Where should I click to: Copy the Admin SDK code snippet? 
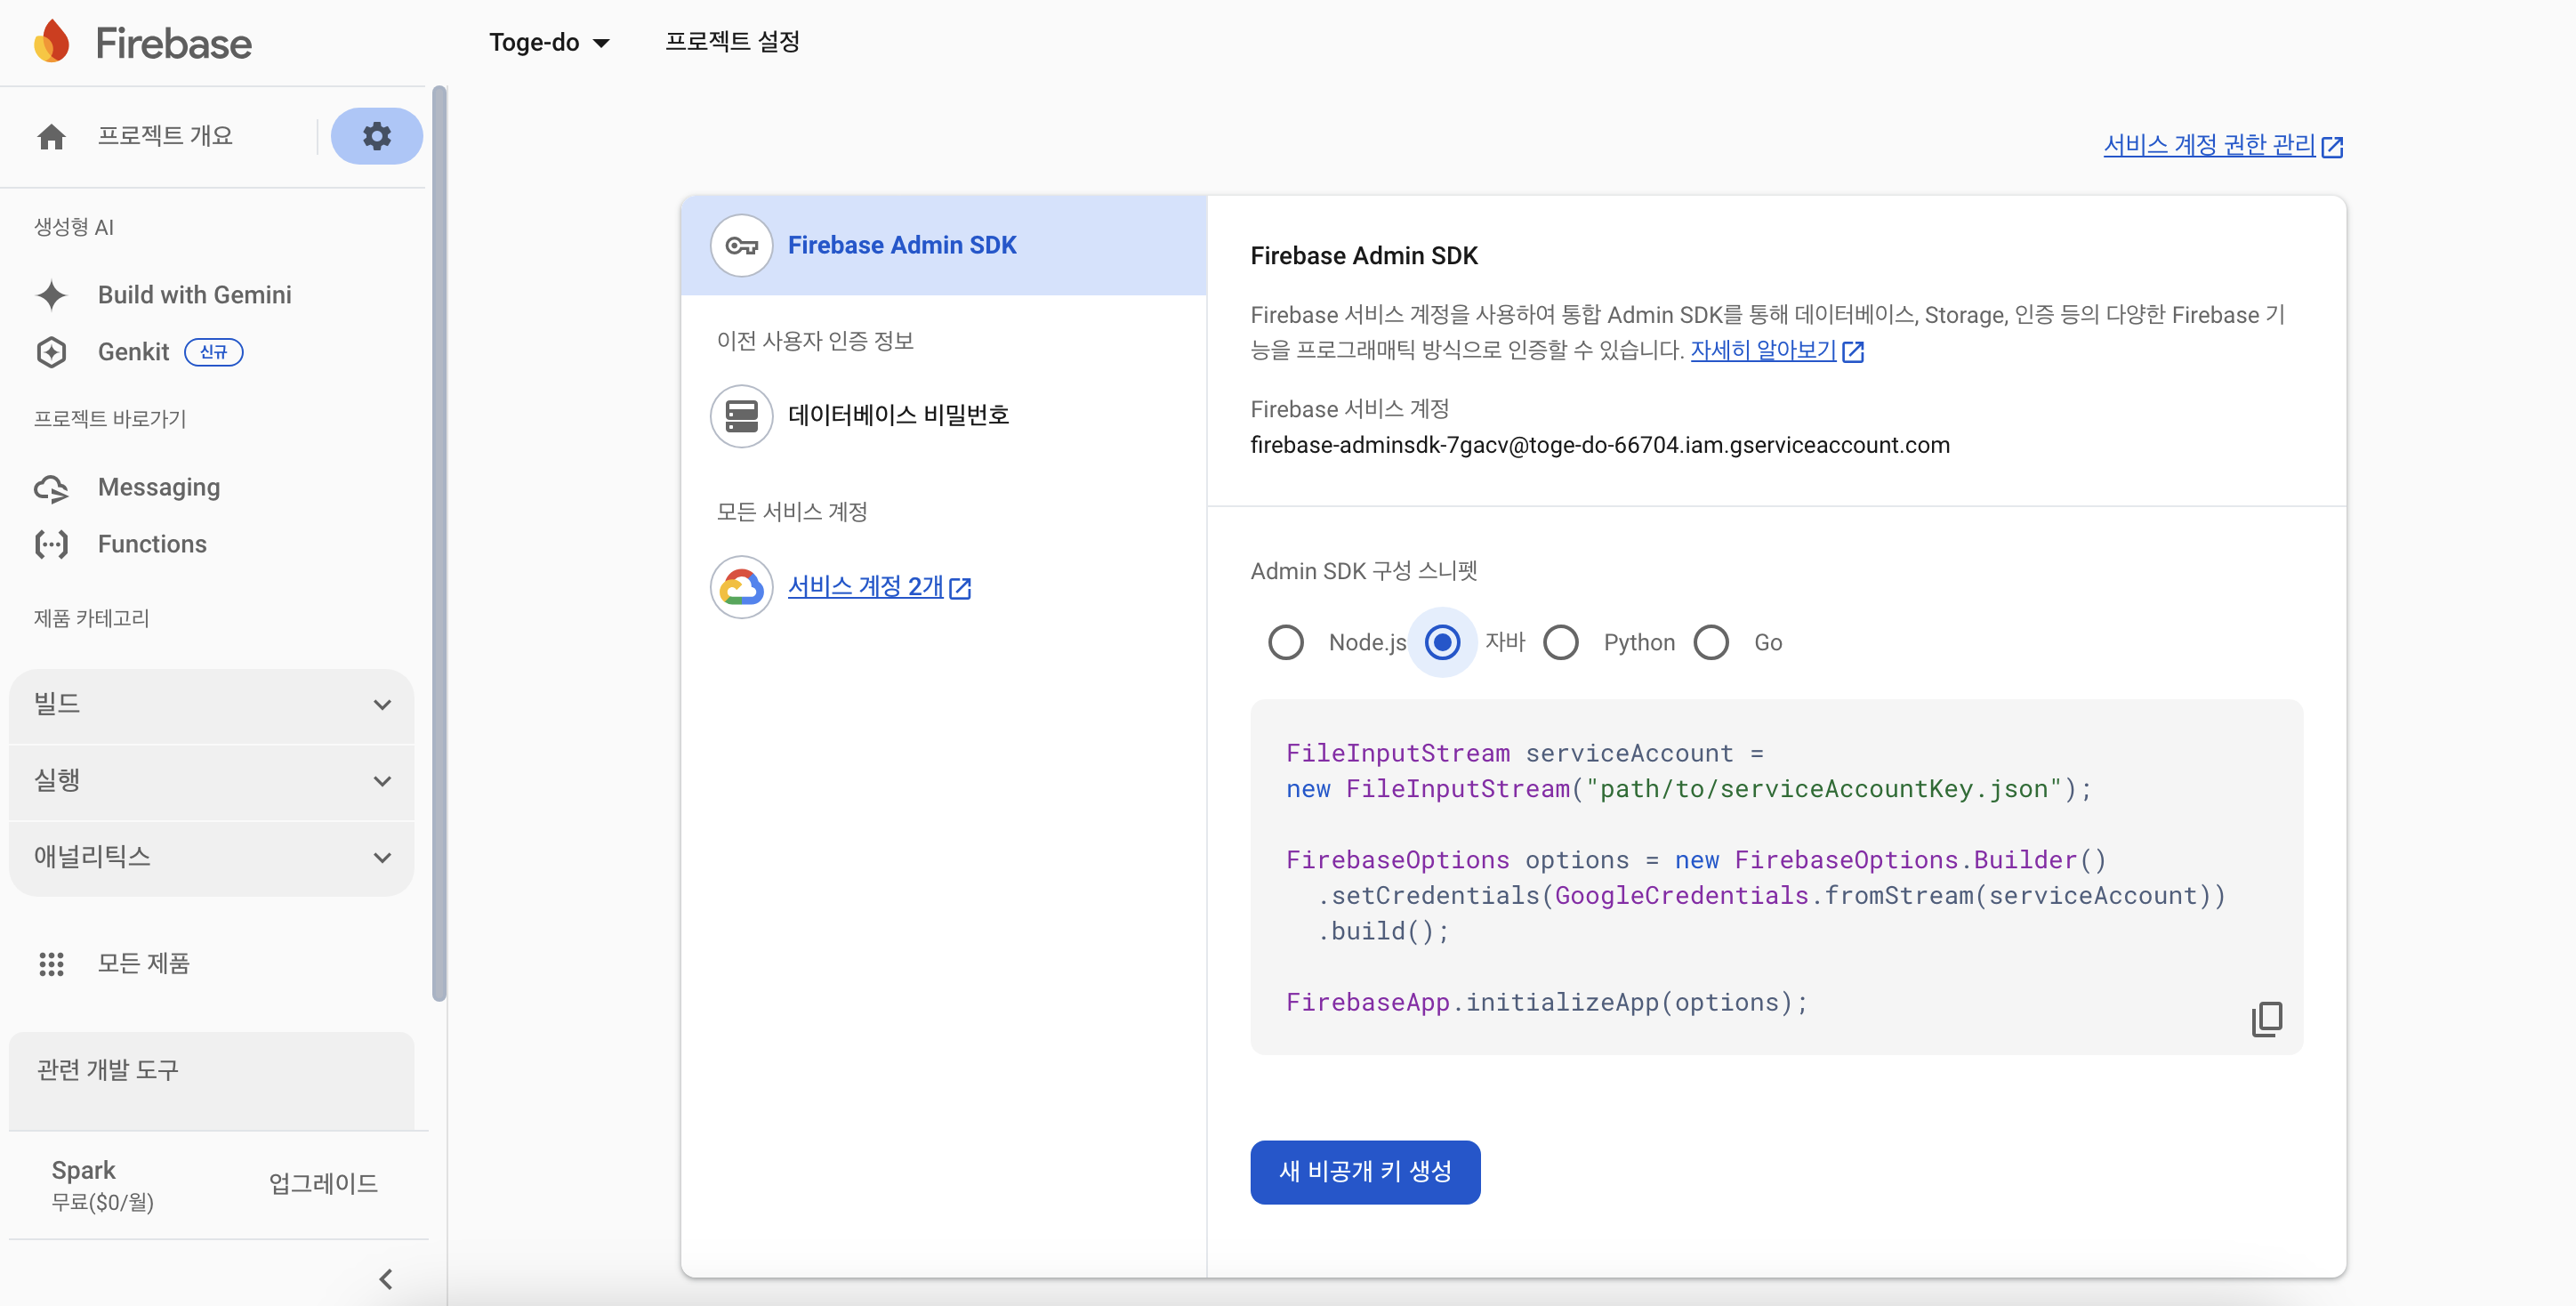(x=2266, y=1018)
